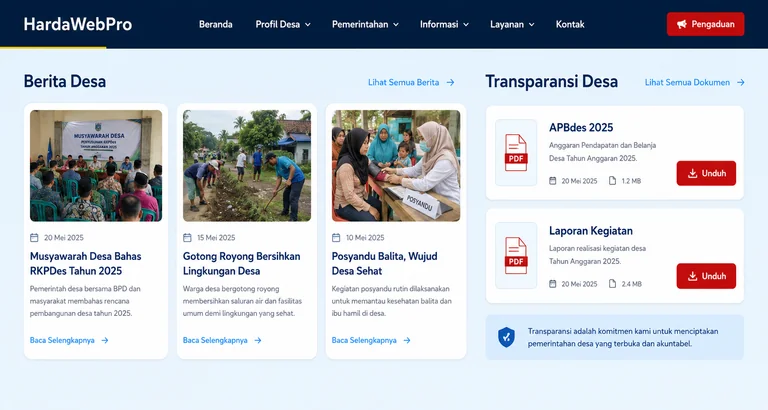Click the download icon in the Laporan Kegiatan Unduh button
Image resolution: width=768 pixels, height=410 pixels.
click(693, 276)
